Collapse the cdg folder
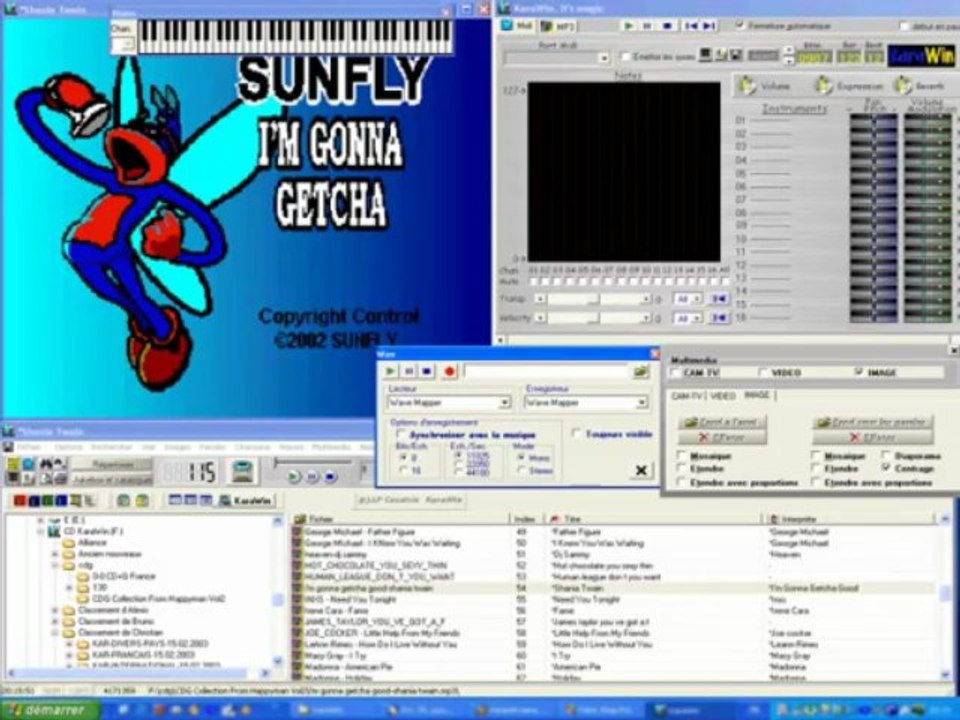960x720 pixels. (55, 565)
